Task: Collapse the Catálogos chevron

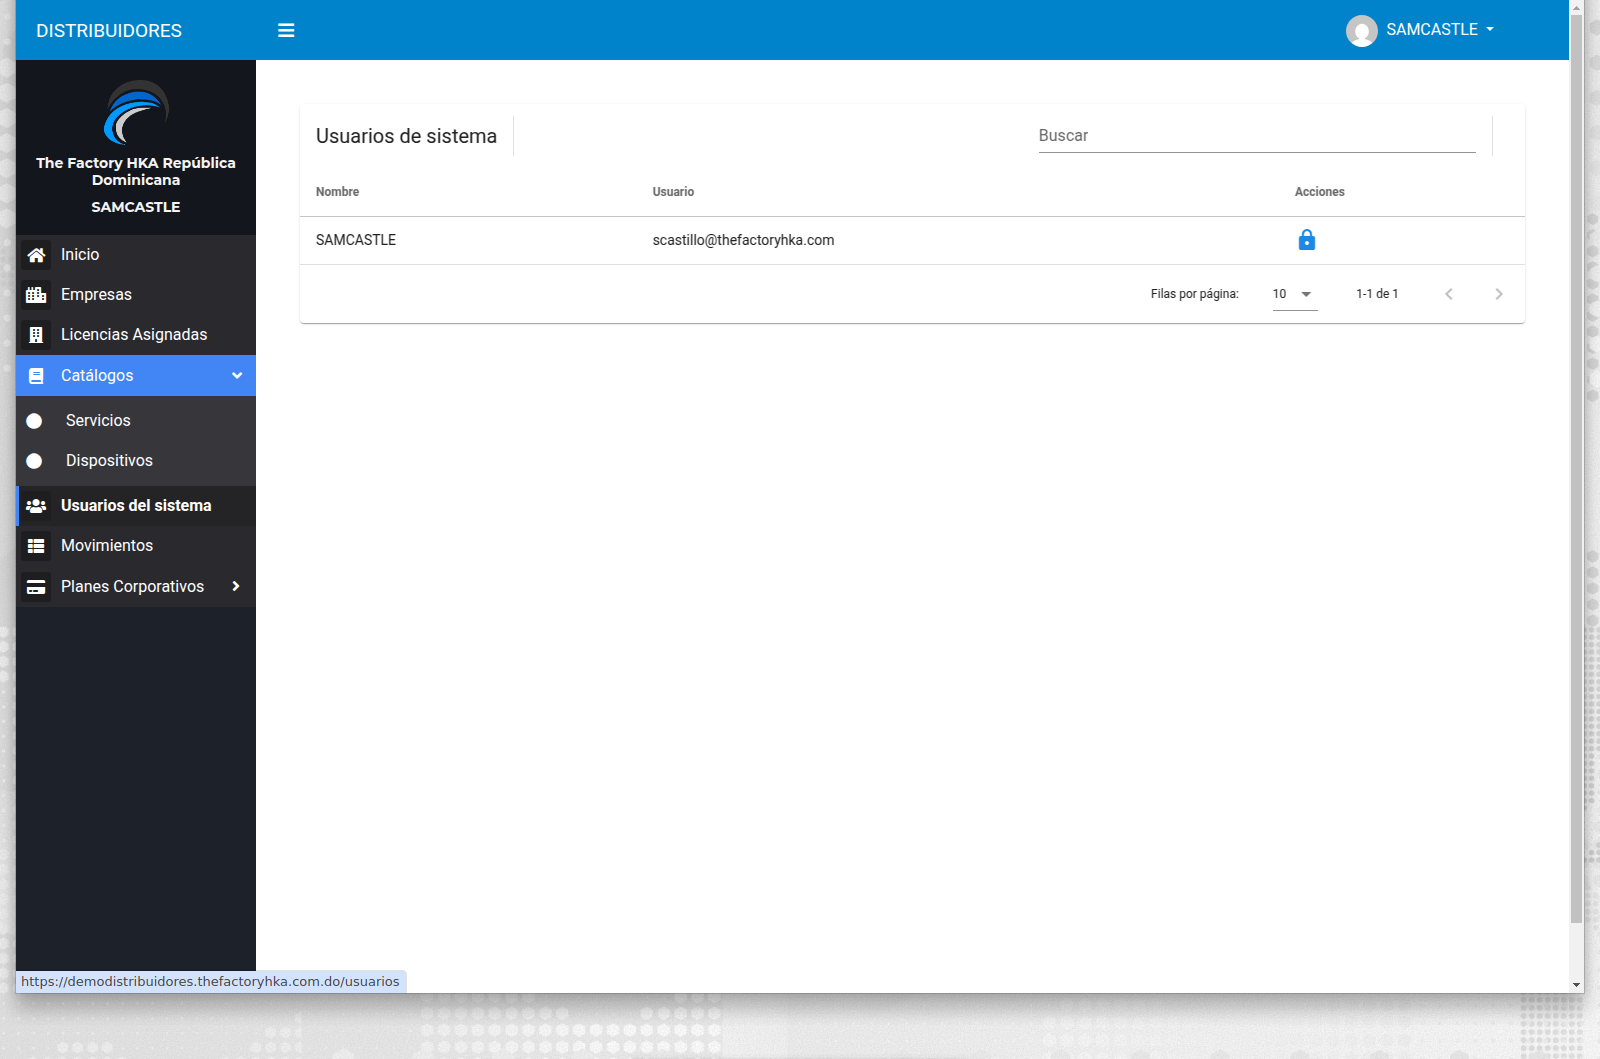Action: point(237,376)
